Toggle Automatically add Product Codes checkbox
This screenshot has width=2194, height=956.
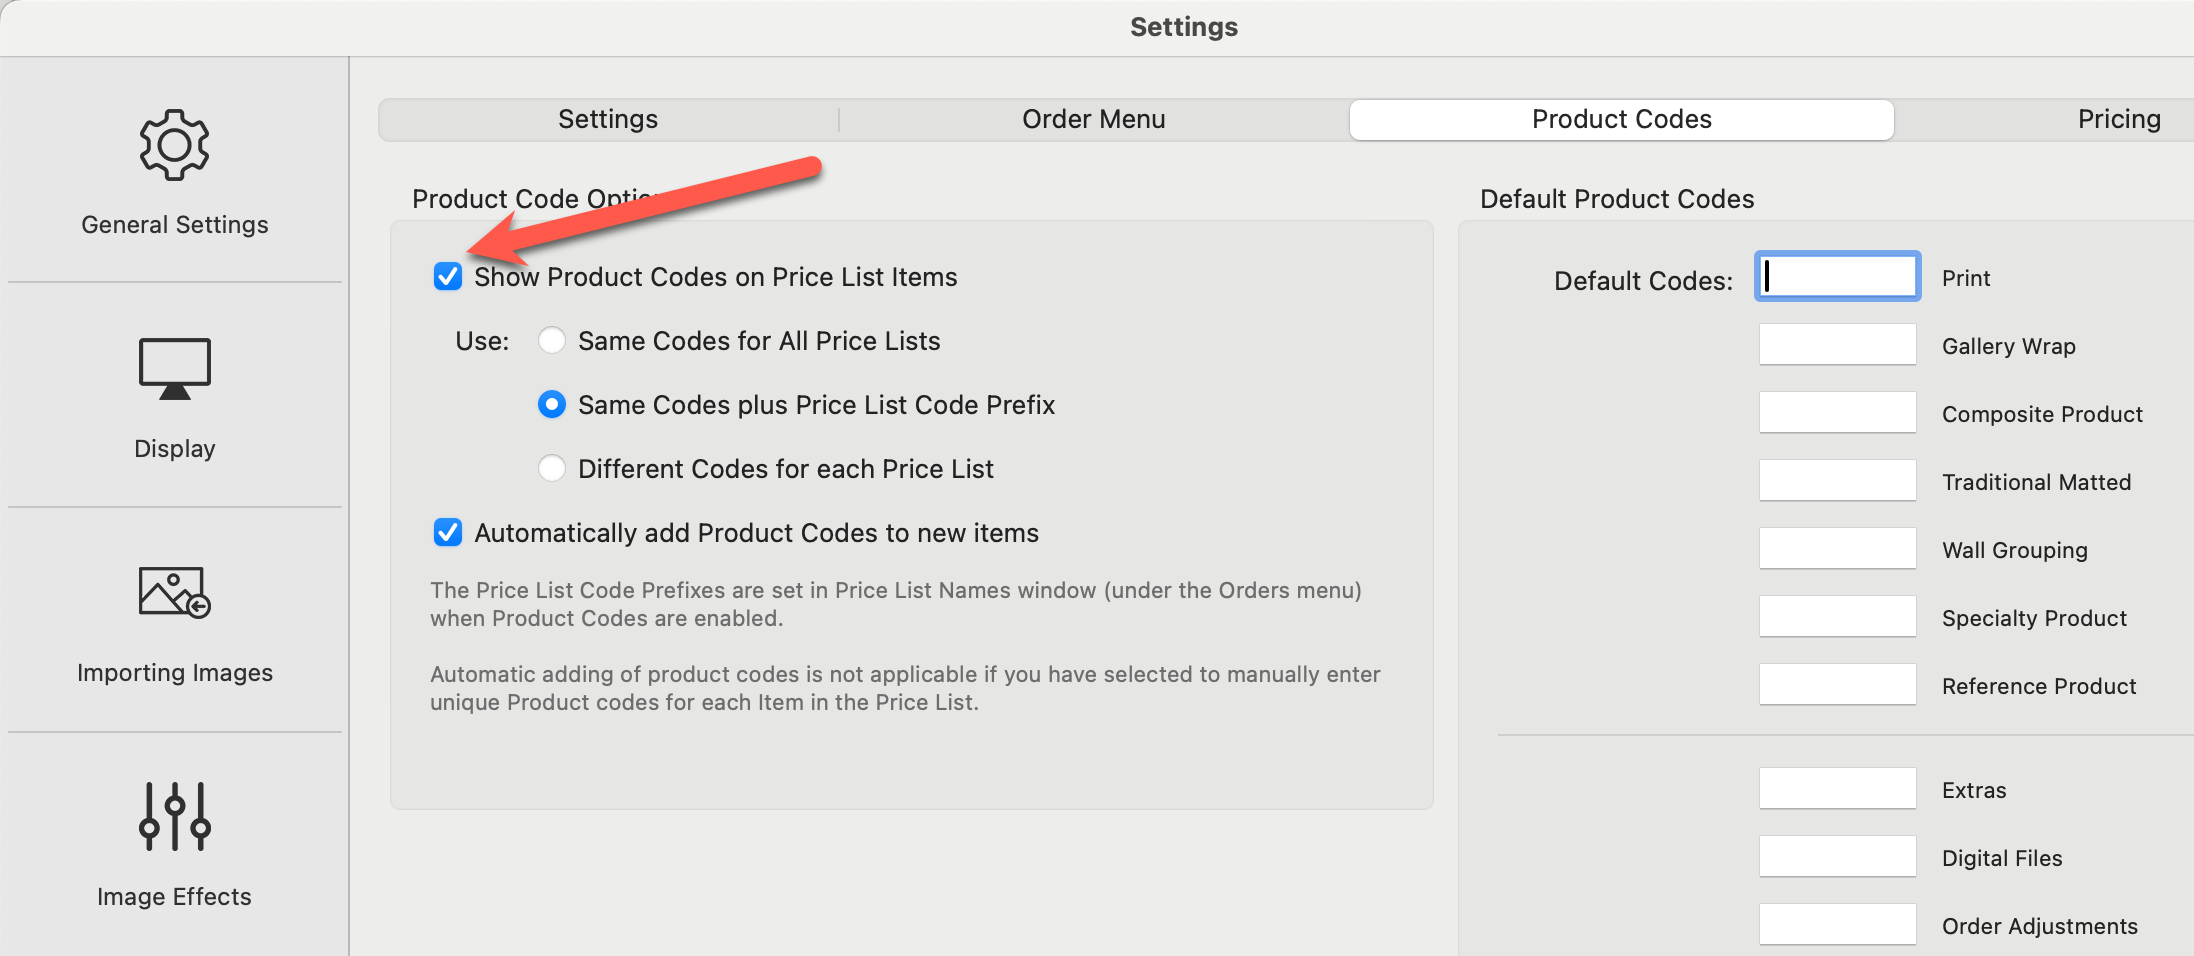[448, 533]
